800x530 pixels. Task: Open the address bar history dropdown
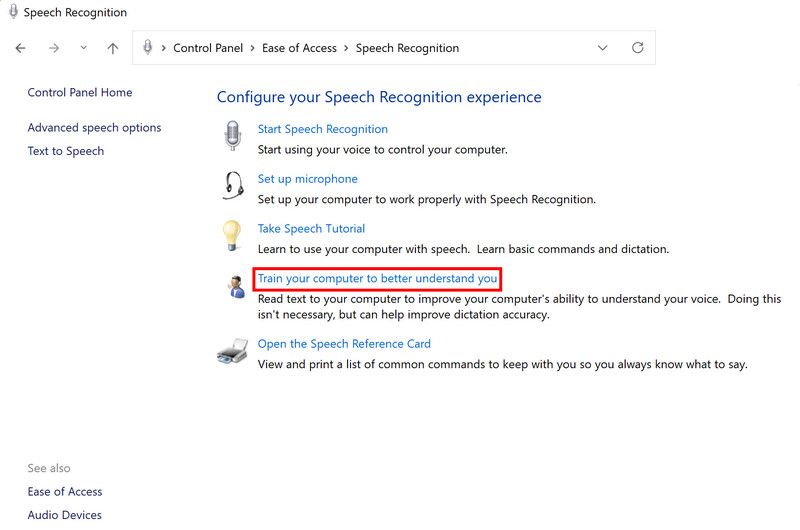point(602,48)
